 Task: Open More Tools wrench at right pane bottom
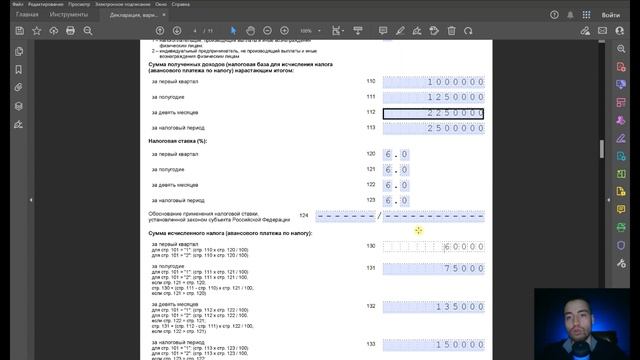[x=621, y=263]
